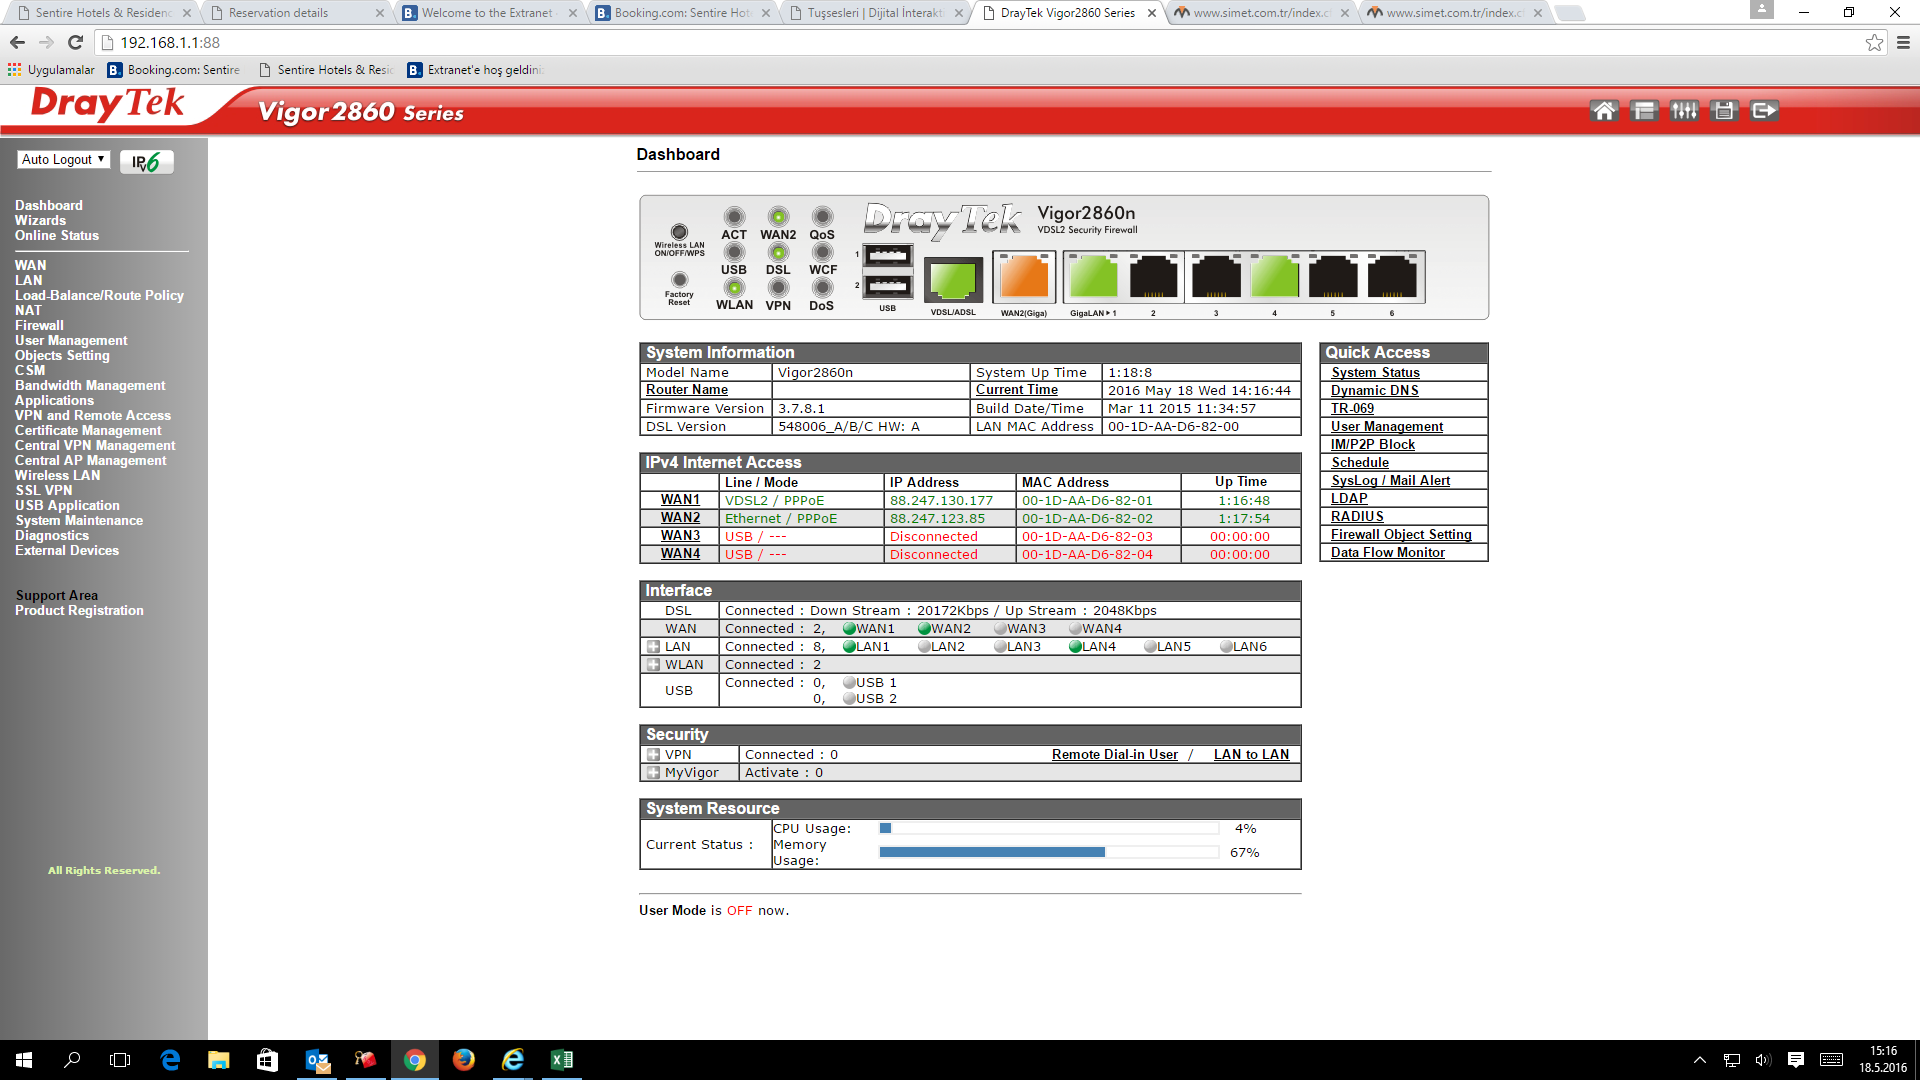Viewport: 1920px width, 1080px height.
Task: Click the WAN1 link in IPv4 table
Action: 680,500
